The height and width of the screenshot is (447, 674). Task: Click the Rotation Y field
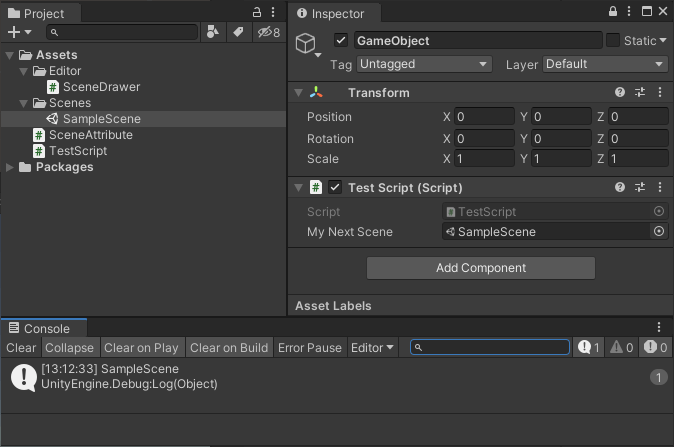pos(561,138)
